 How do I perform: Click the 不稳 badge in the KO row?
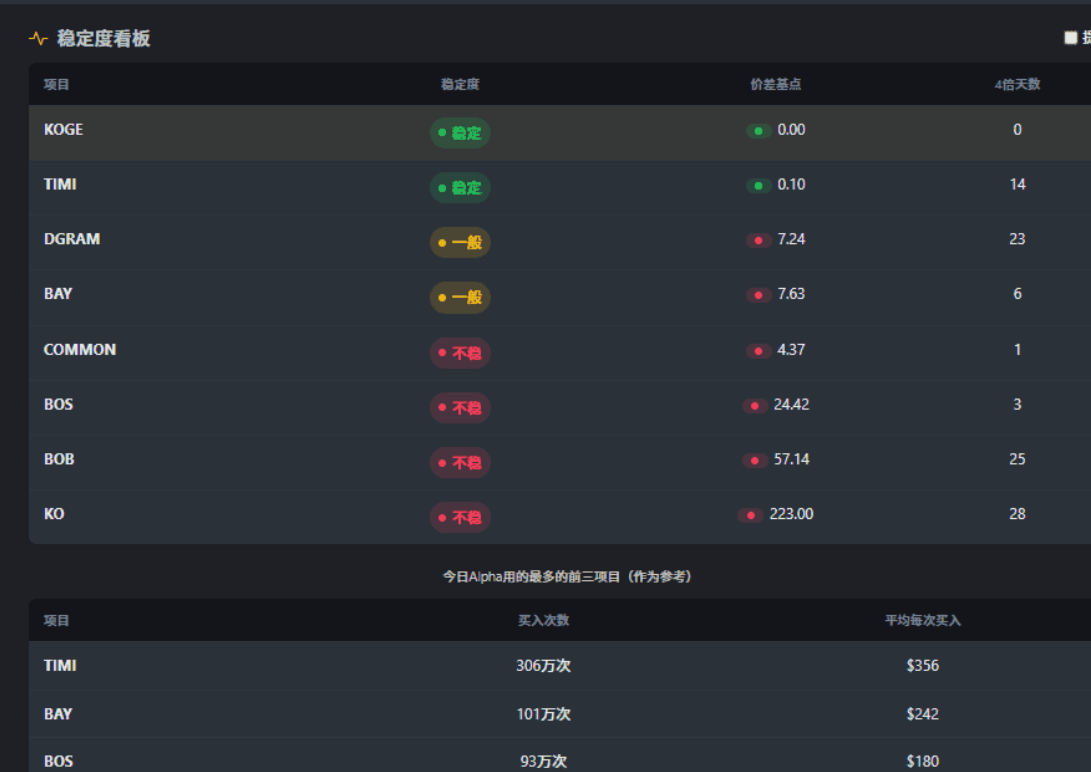click(x=460, y=517)
